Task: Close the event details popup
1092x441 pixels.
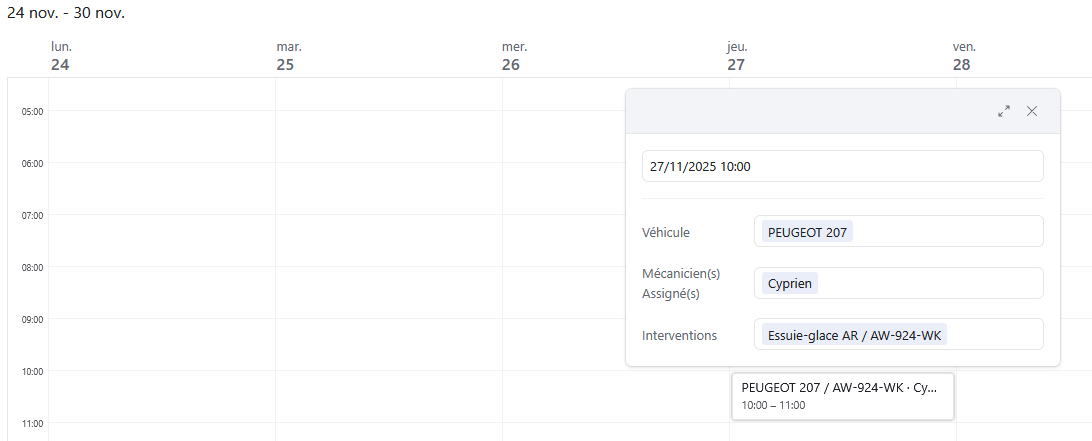Action: (1032, 111)
